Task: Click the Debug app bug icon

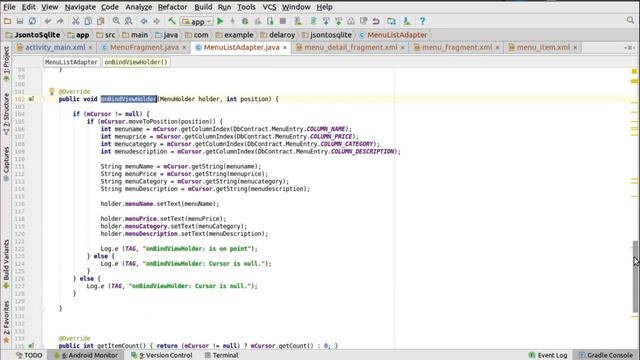Action: 245,21
